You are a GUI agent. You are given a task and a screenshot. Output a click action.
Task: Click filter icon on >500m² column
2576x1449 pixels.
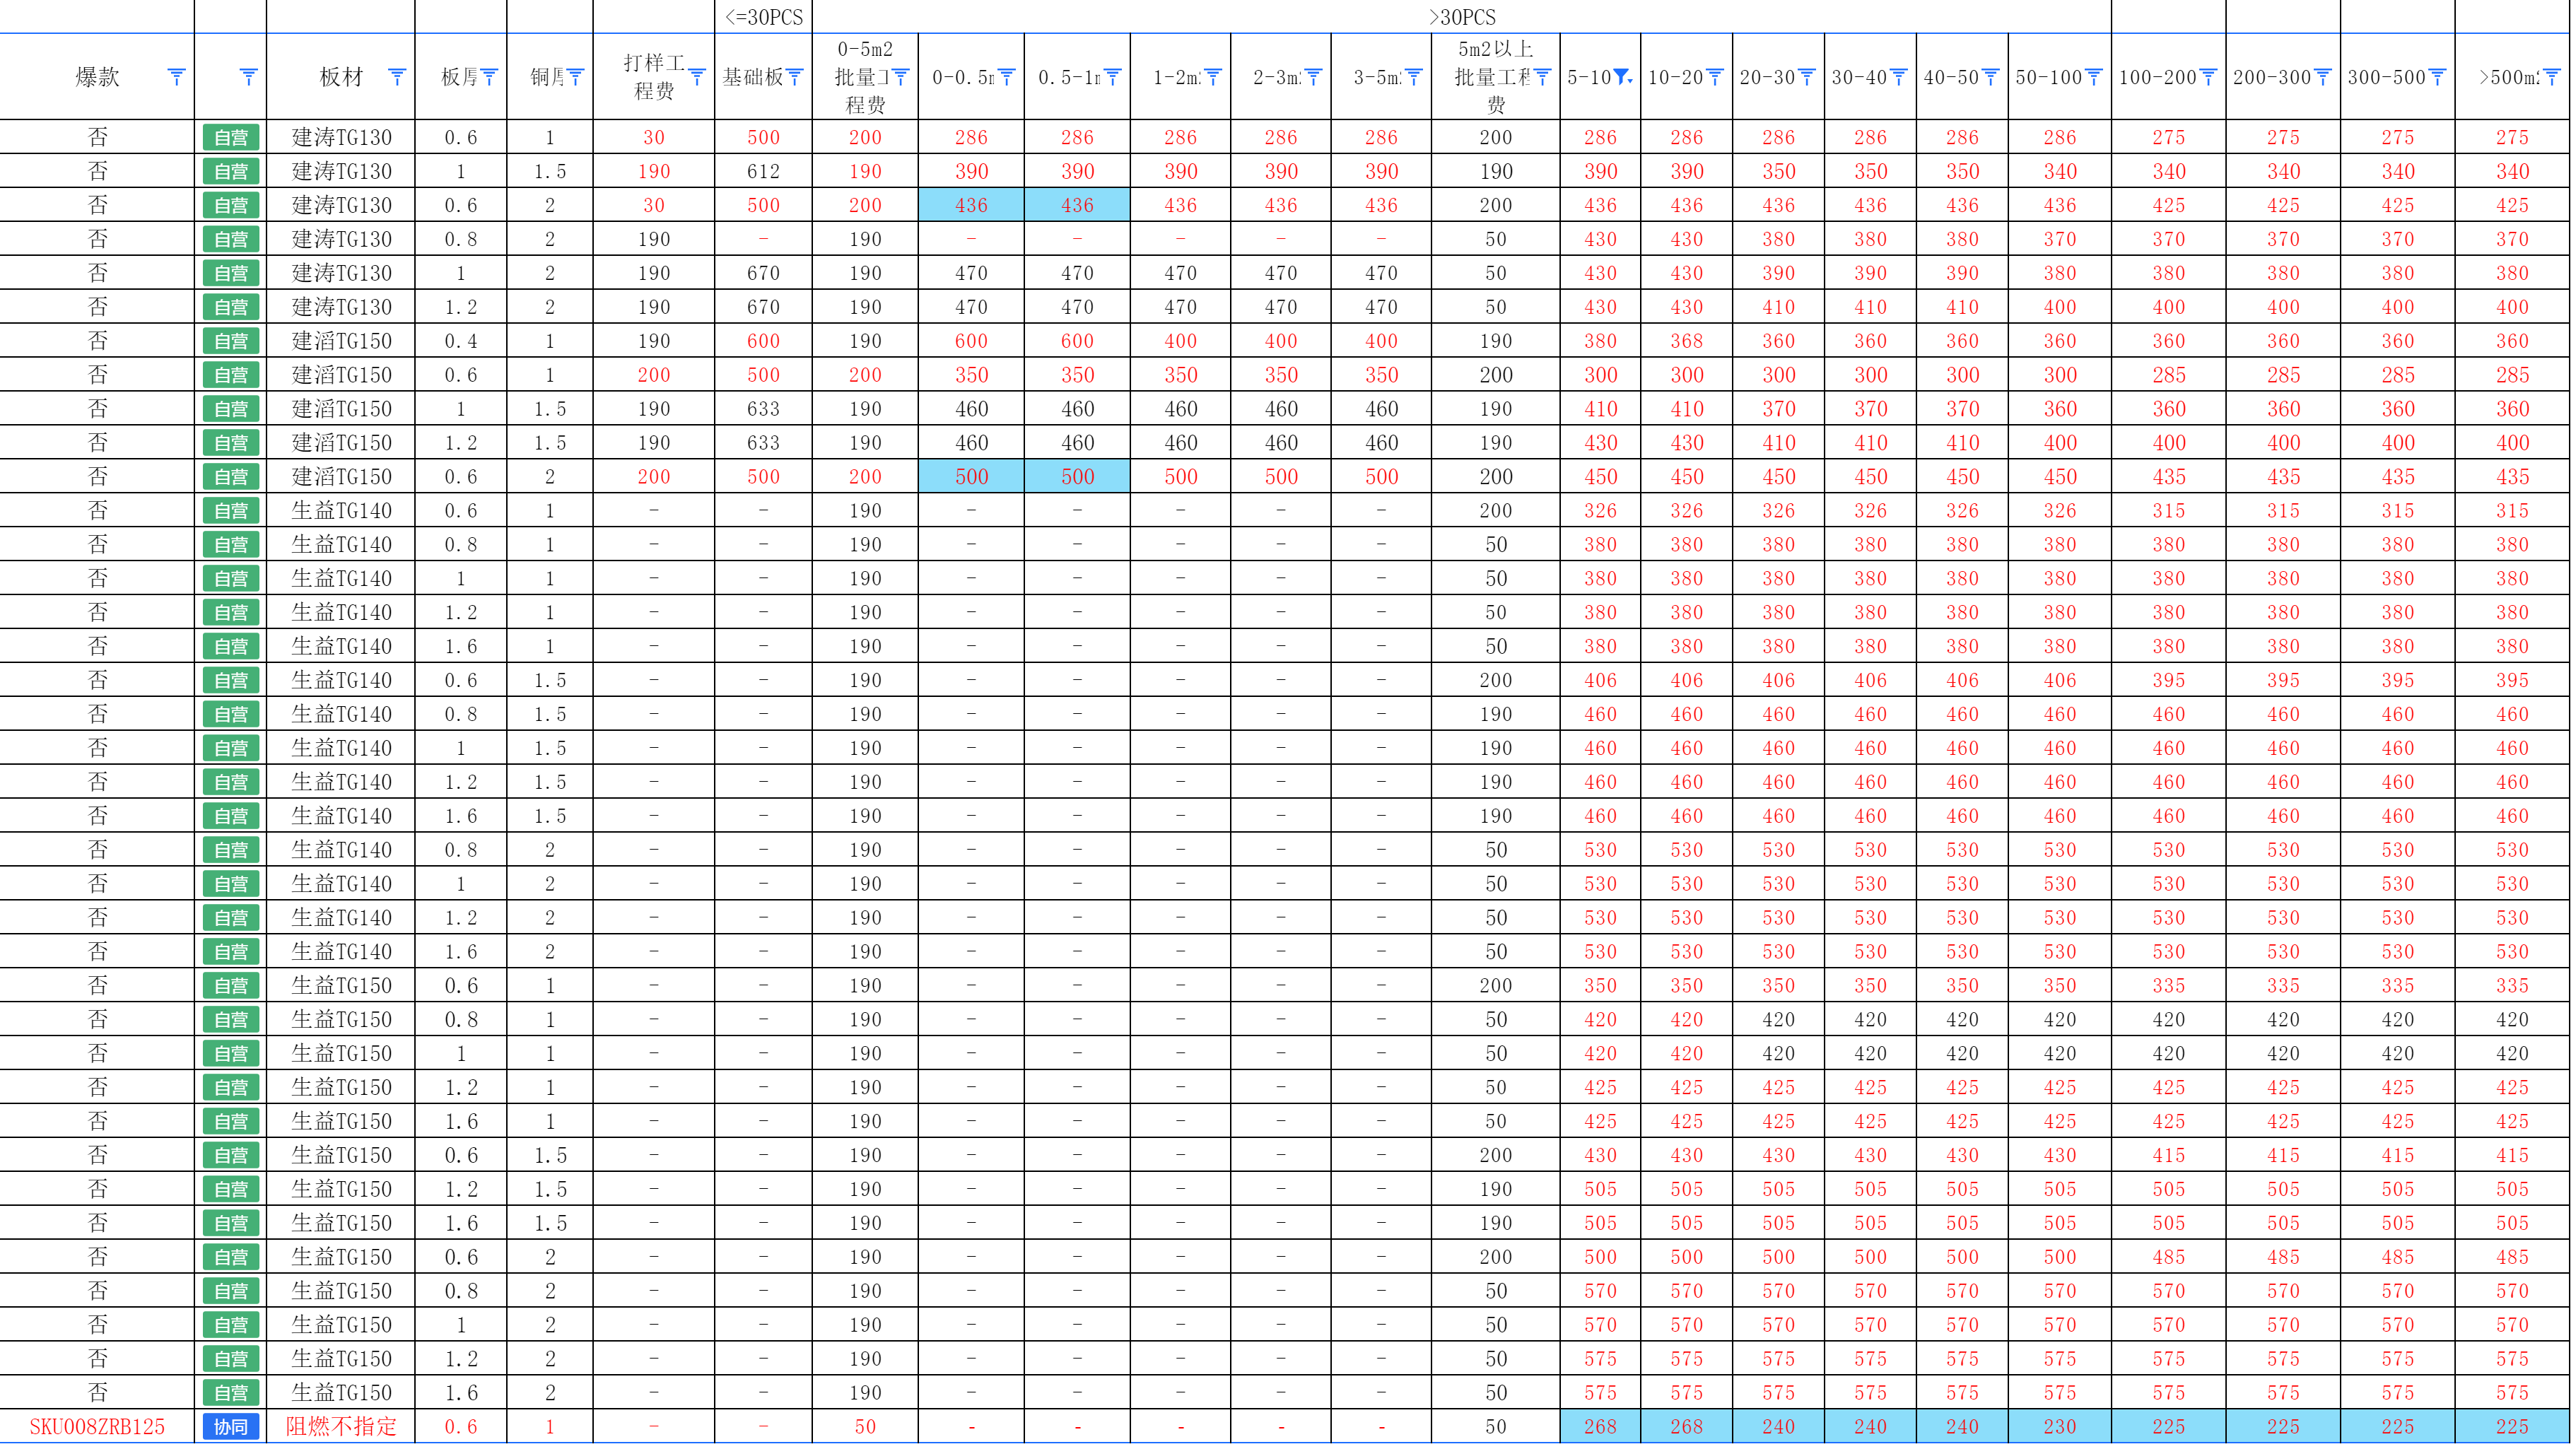(x=2551, y=77)
